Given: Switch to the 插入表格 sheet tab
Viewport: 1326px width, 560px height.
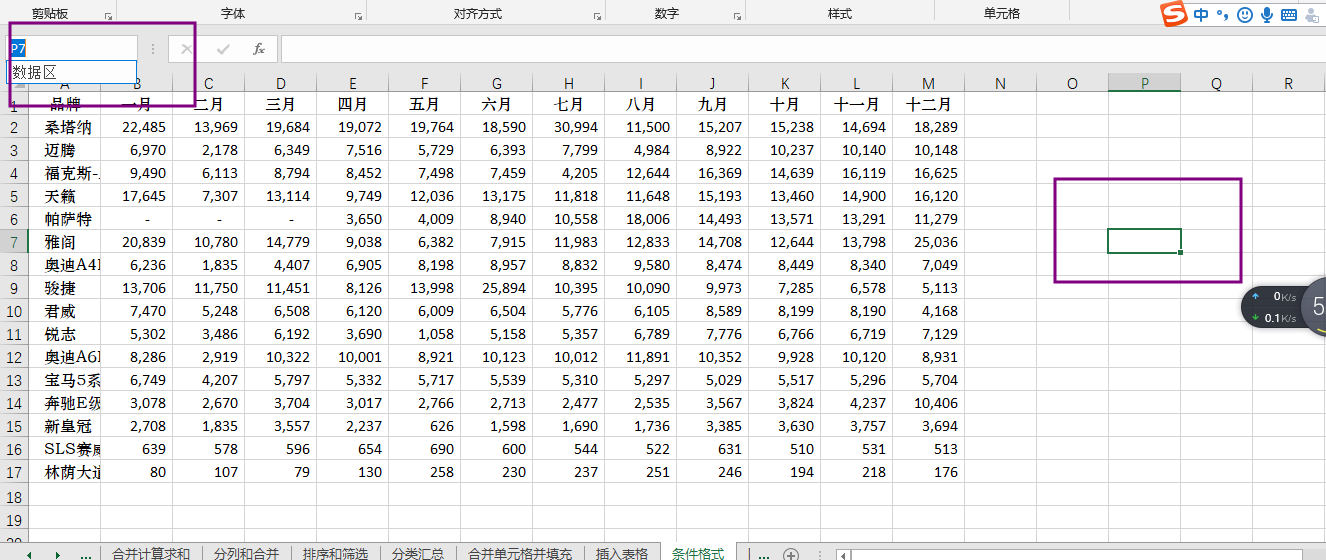Looking at the screenshot, I should (x=622, y=553).
